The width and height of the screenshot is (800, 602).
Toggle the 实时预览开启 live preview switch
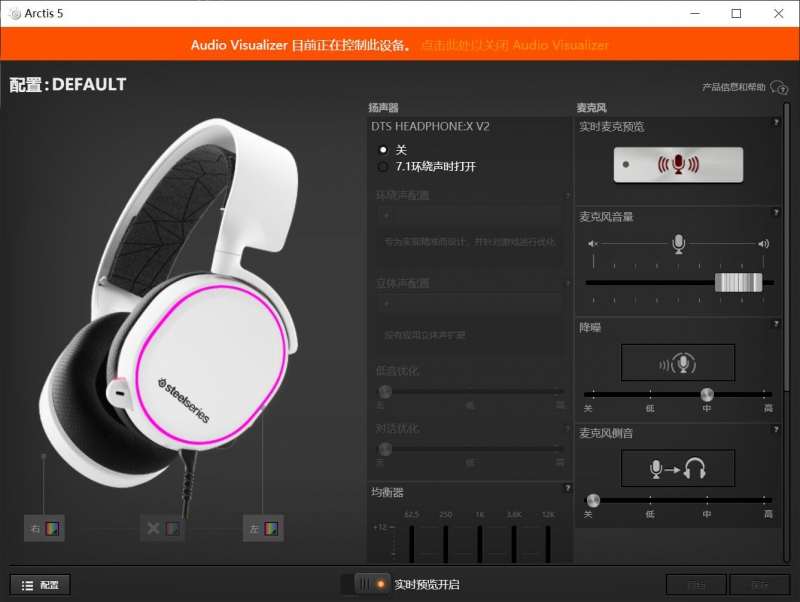[x=365, y=584]
